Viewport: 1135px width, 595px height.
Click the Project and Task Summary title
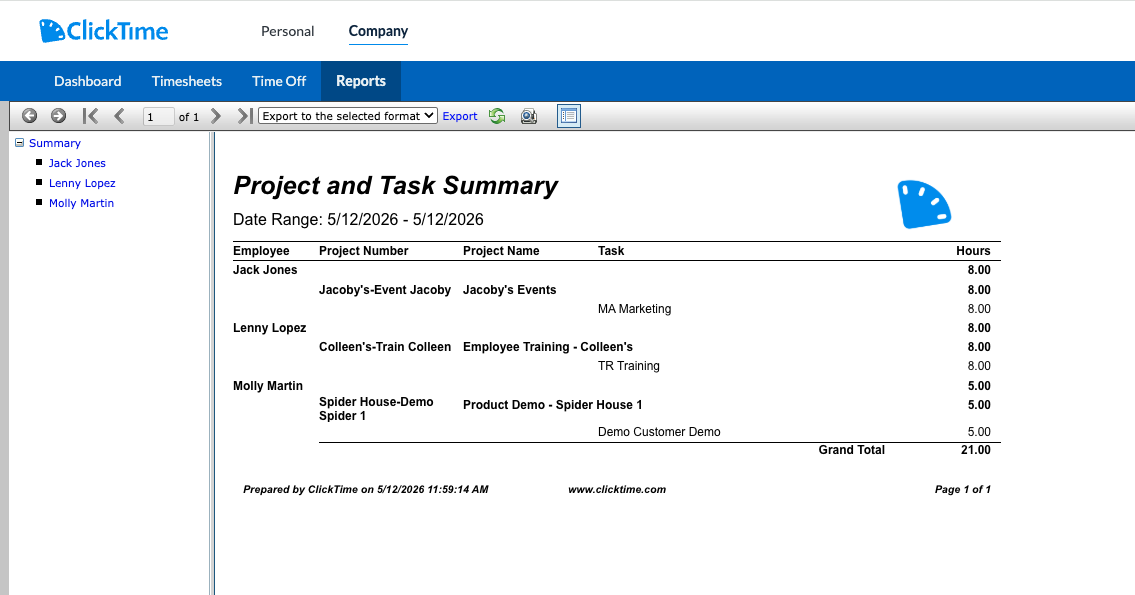tap(395, 186)
